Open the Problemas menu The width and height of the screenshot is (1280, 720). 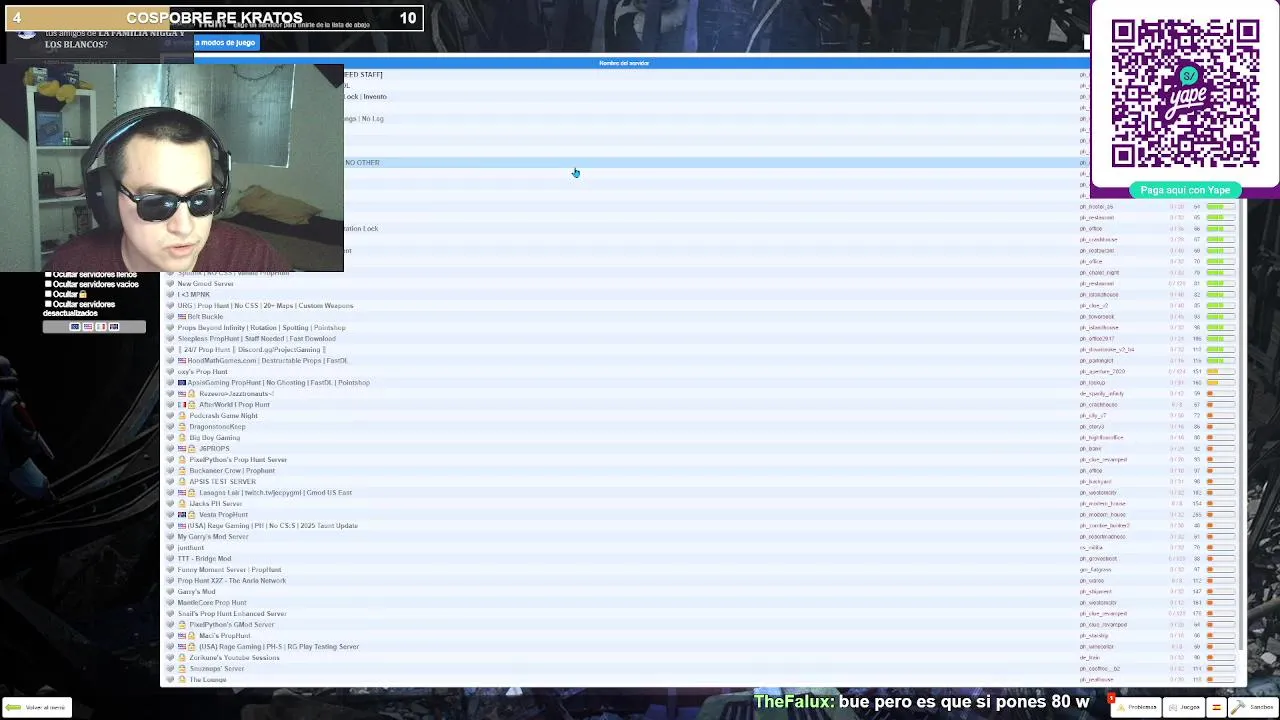[x=1136, y=707]
